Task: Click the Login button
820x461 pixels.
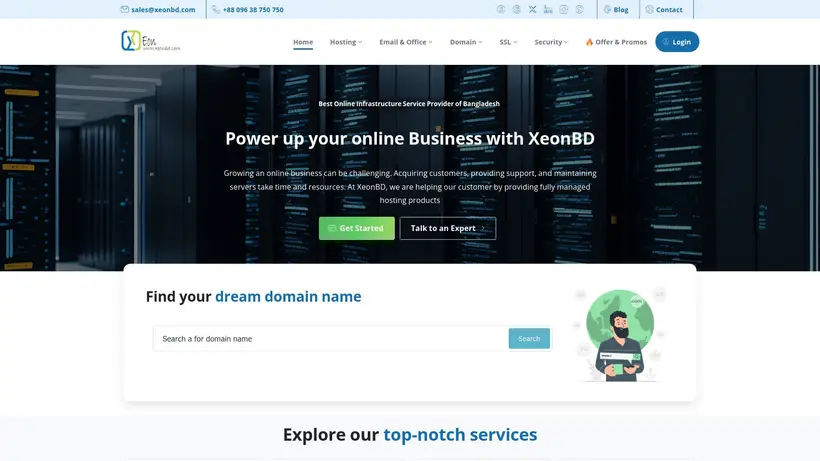Action: (677, 42)
